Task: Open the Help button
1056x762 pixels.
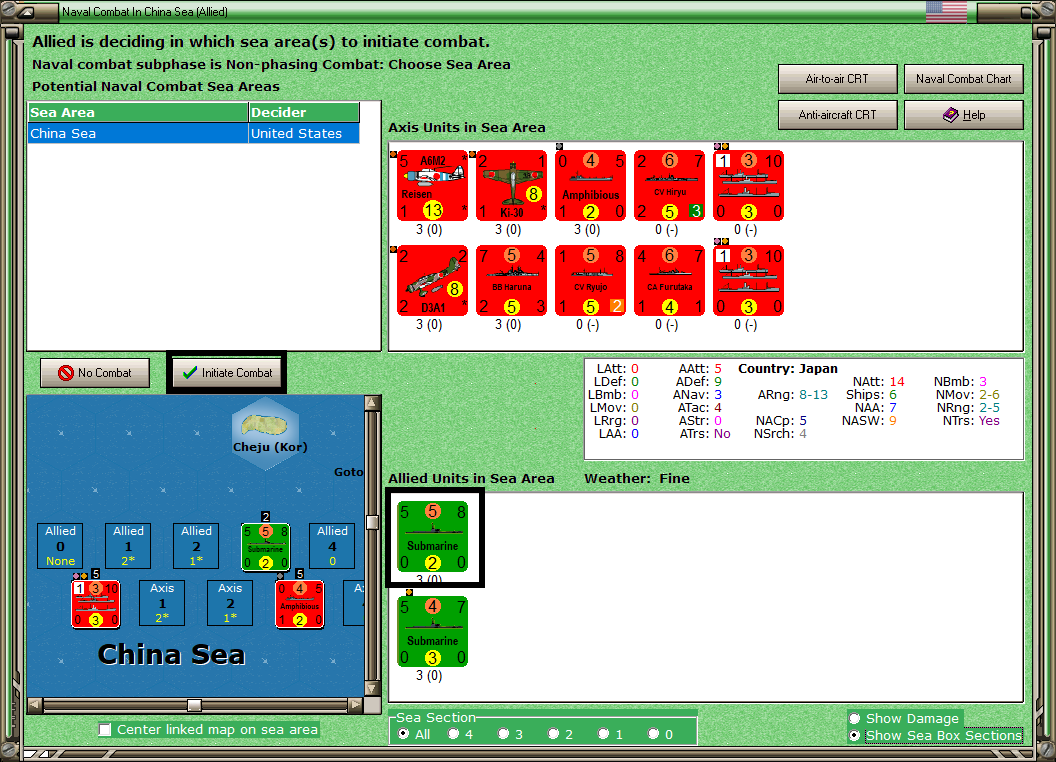Action: tap(963, 115)
